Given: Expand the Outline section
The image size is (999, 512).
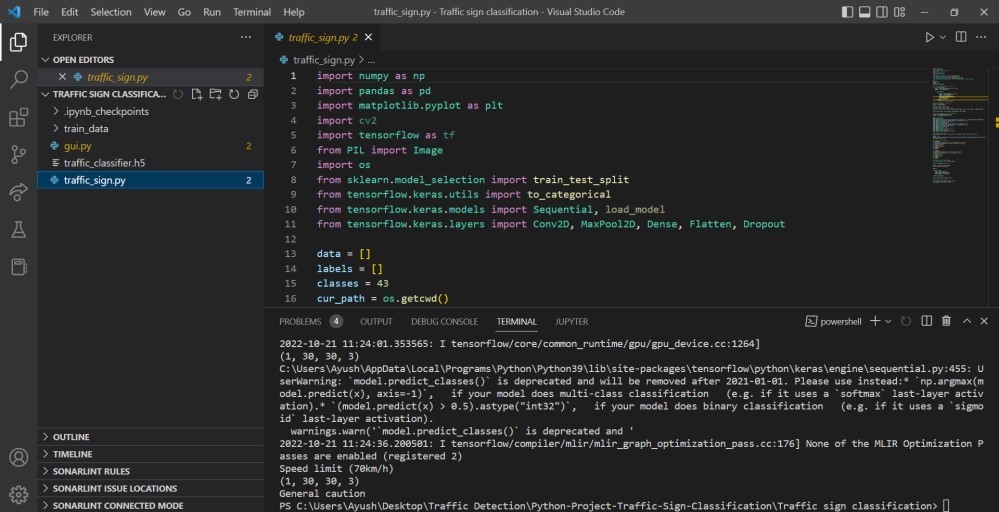Looking at the screenshot, I should click(151, 437).
